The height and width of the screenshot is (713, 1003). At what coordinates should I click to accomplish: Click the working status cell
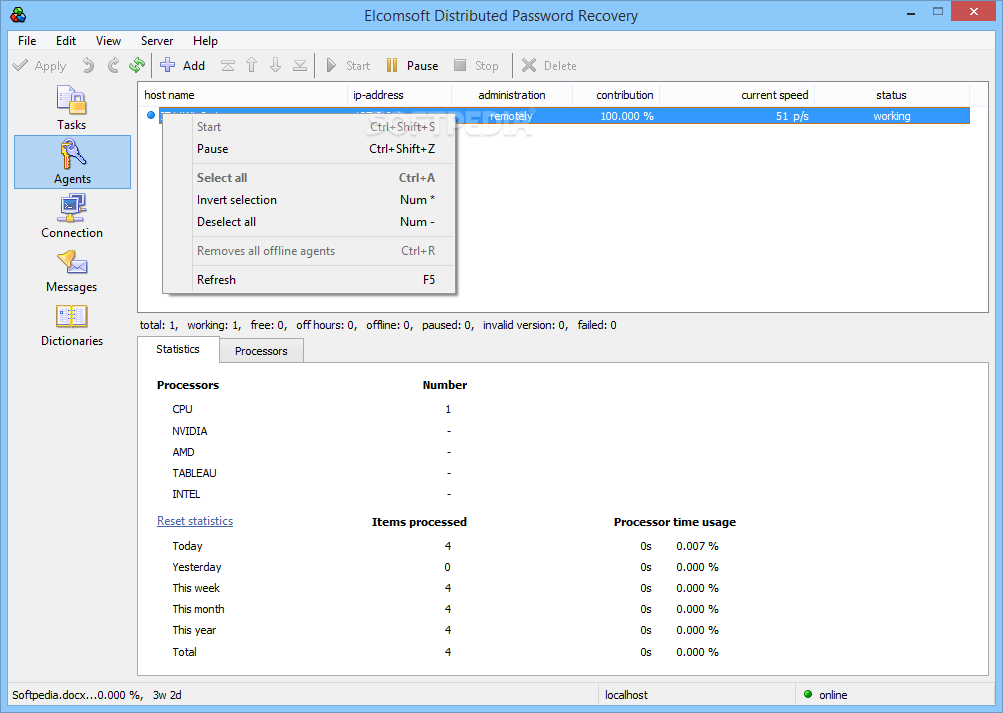[x=892, y=116]
